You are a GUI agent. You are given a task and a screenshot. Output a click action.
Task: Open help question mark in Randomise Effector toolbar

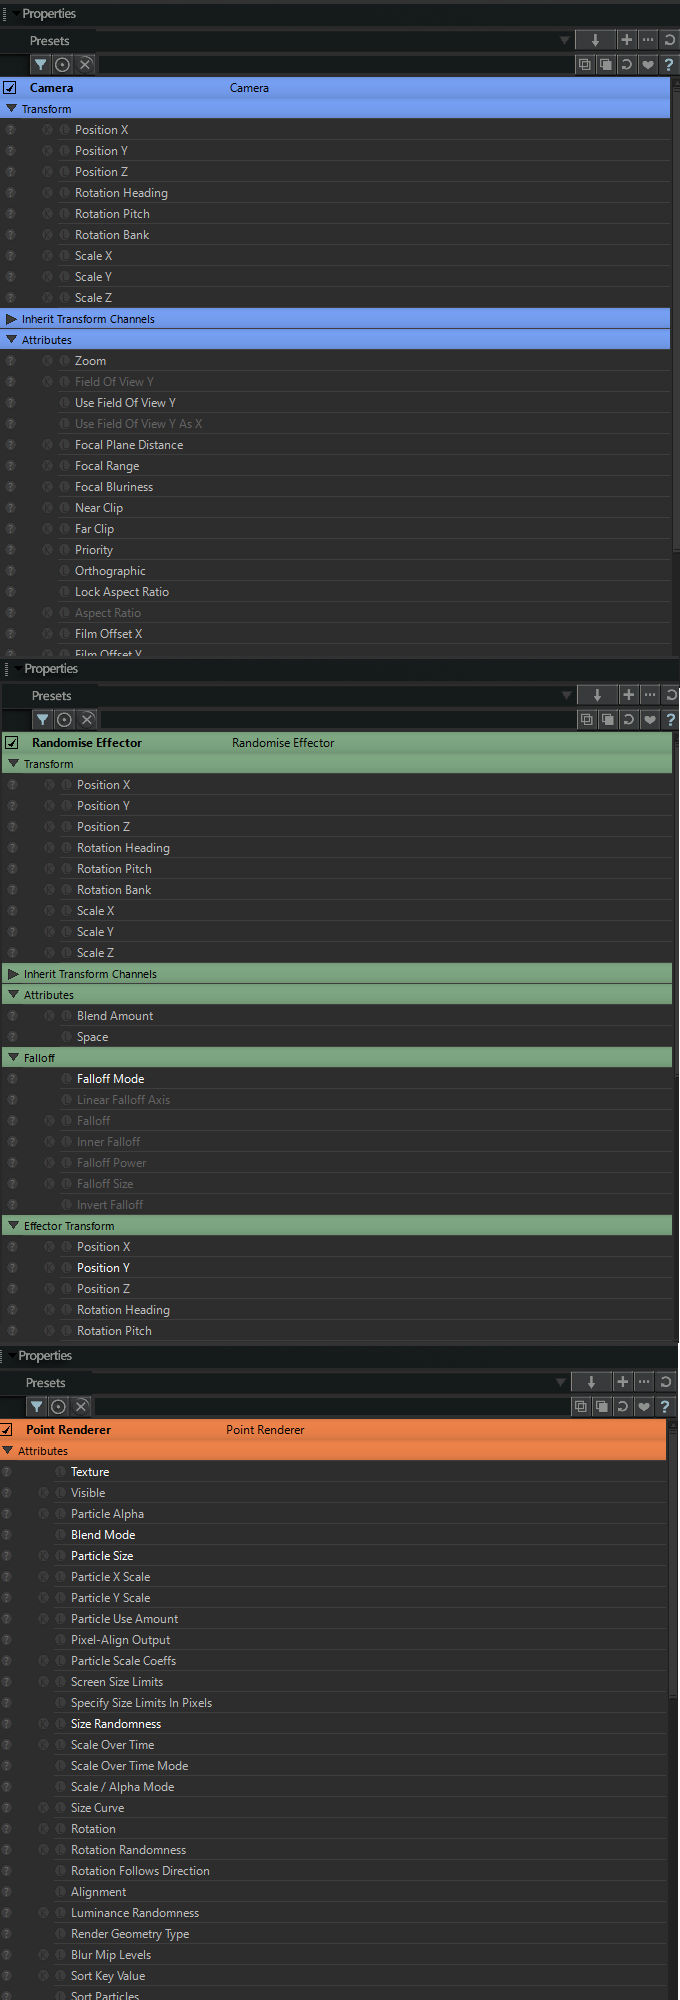(x=671, y=719)
